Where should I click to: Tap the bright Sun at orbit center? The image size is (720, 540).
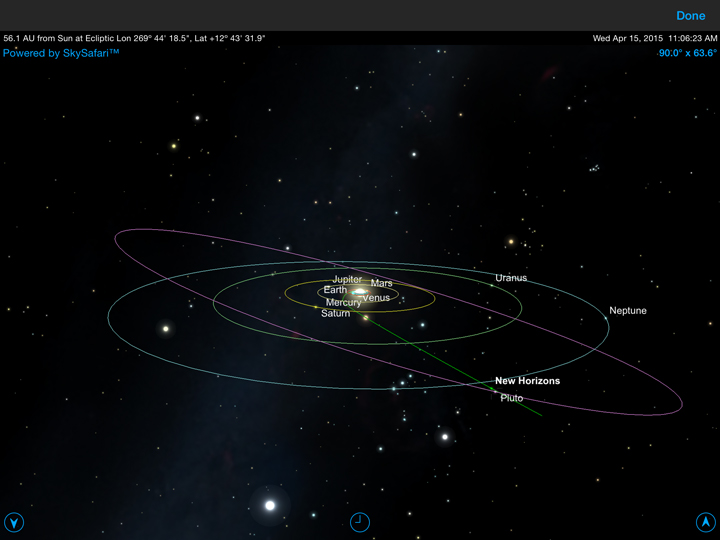pyautogui.click(x=360, y=292)
